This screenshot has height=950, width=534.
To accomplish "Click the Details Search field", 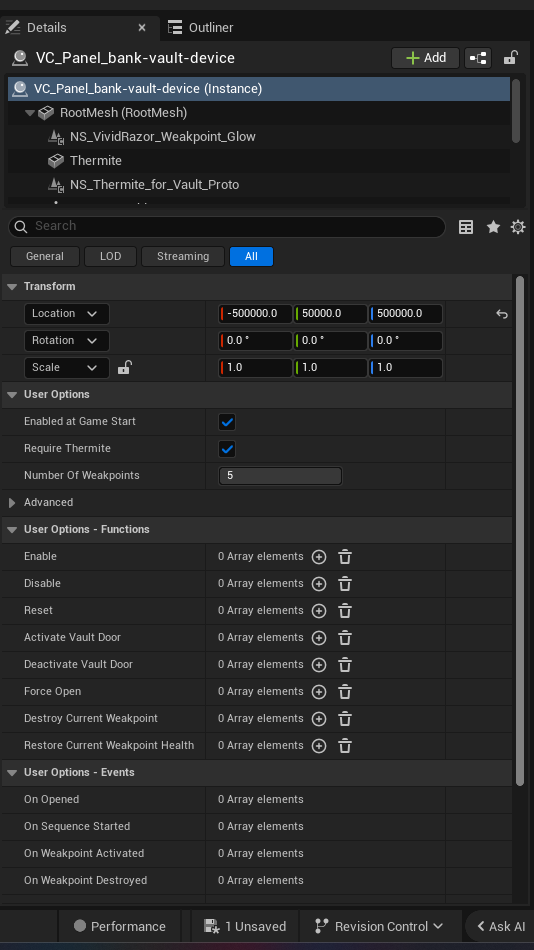I will tap(227, 227).
